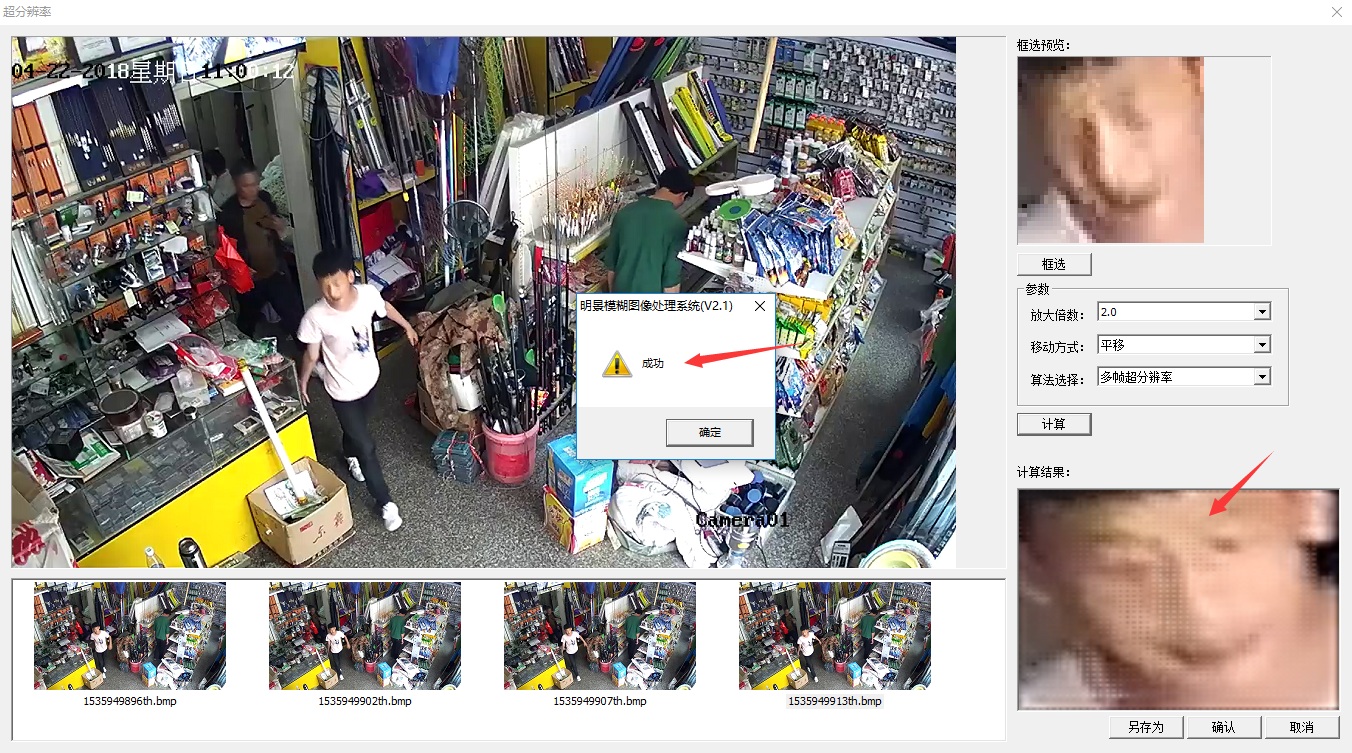This screenshot has height=753, width=1352.
Task: Select thumbnail 1535949902th.bmp
Action: coord(365,637)
